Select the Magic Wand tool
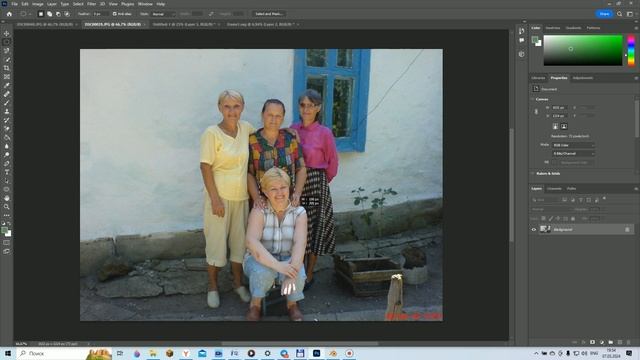Image resolution: width=640 pixels, height=360 pixels. click(7, 60)
